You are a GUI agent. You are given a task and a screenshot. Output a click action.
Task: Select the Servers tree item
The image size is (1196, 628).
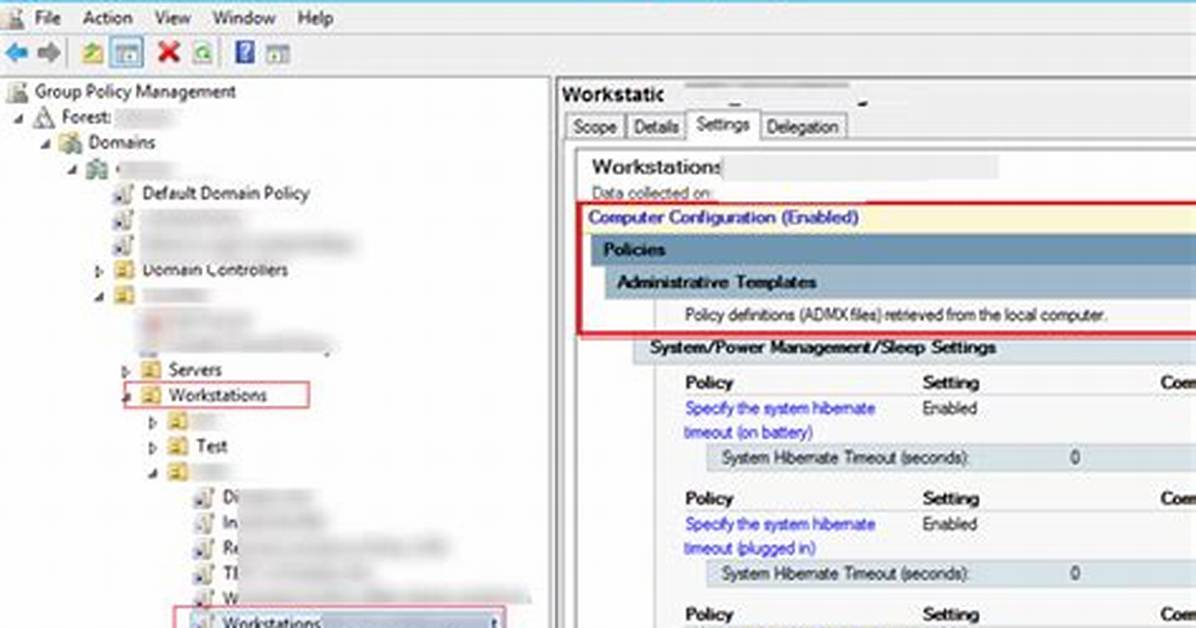click(195, 369)
